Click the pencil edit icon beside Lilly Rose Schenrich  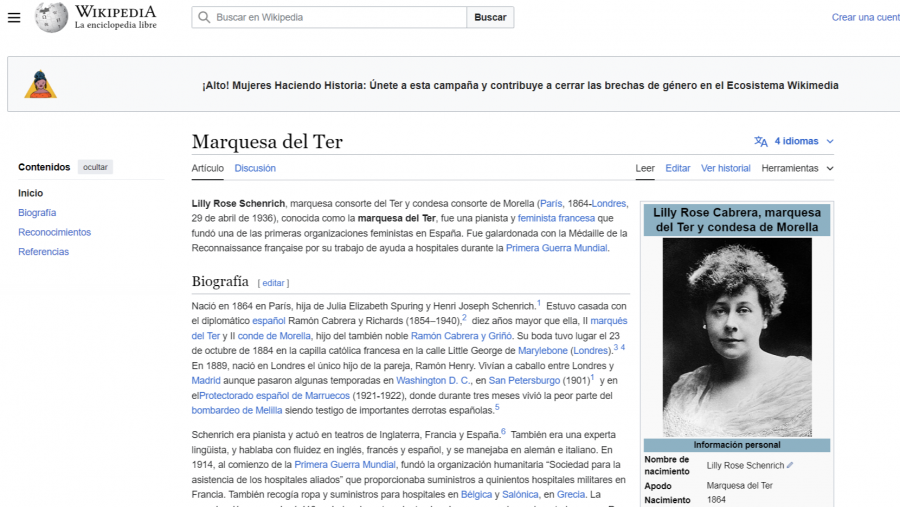(x=790, y=465)
